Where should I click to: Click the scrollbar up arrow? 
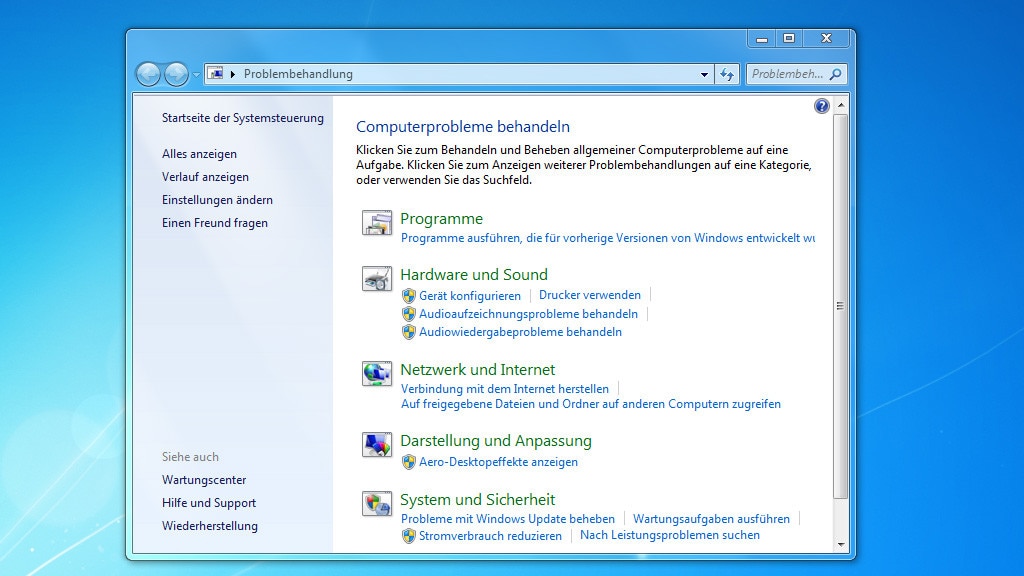coord(840,105)
